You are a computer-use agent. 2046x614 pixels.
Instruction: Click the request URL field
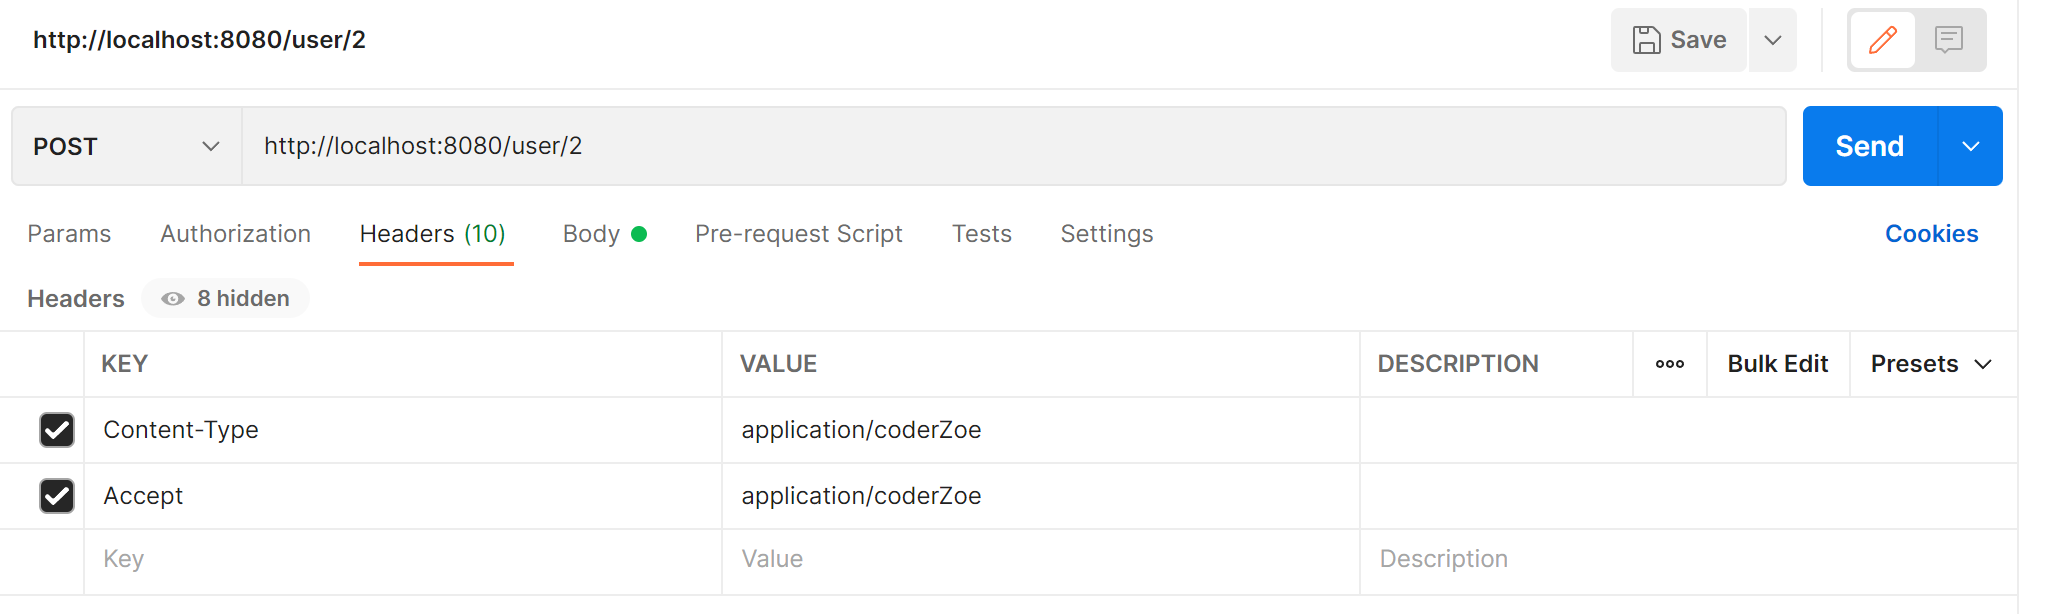click(x=1014, y=146)
